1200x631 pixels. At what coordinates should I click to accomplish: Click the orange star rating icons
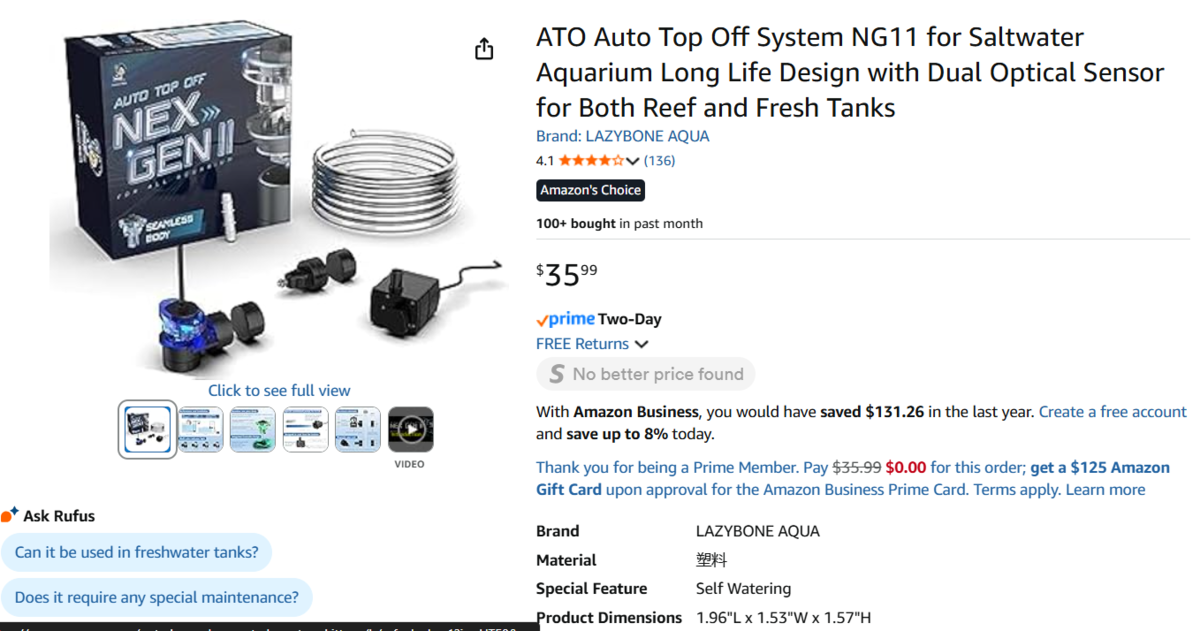point(591,160)
